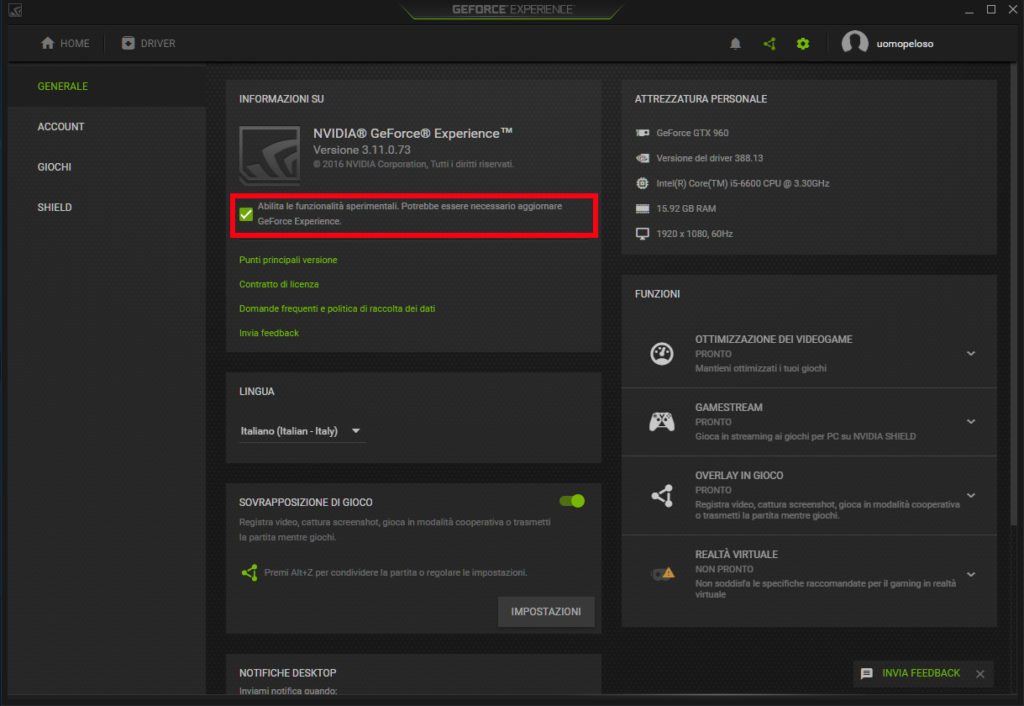Click the uomopeloso profile avatar
Viewport: 1024px width, 706px height.
click(x=855, y=43)
